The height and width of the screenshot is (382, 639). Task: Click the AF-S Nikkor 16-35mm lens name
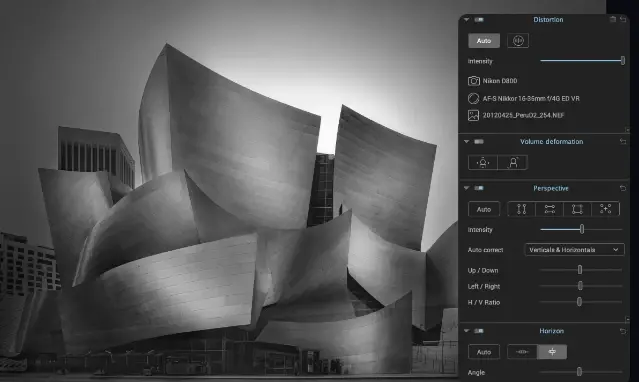pyautogui.click(x=531, y=98)
